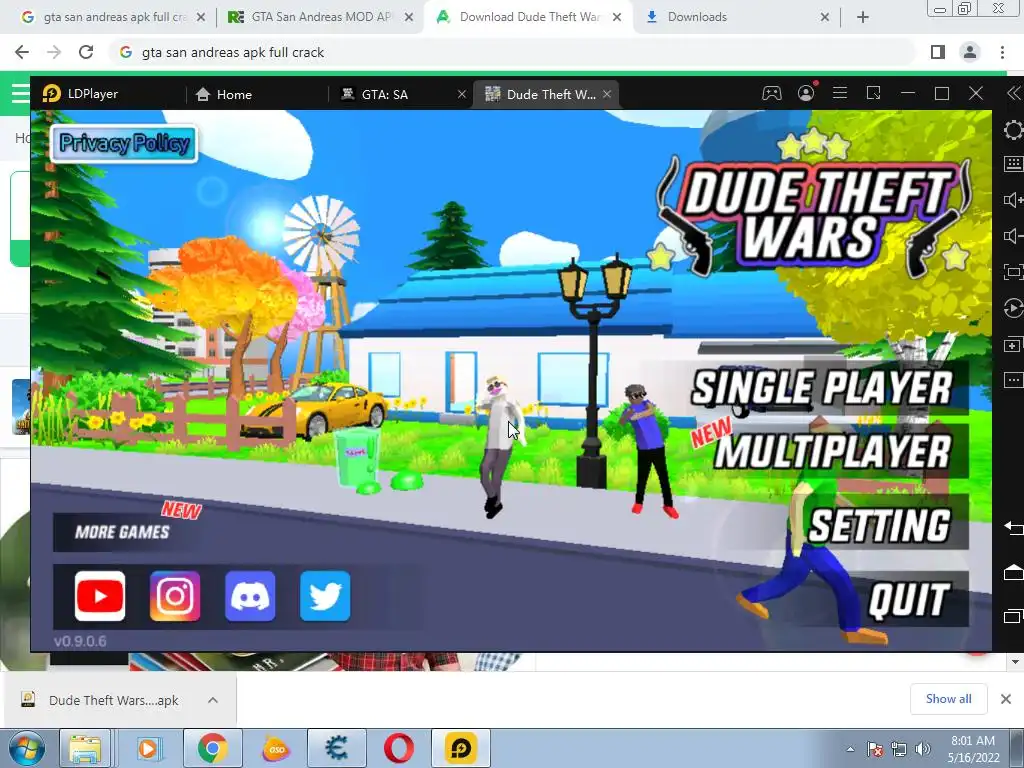Screen dimensions: 1024x768
Task: Click the Chrome page scrollbar down arrow
Action: 1015,662
